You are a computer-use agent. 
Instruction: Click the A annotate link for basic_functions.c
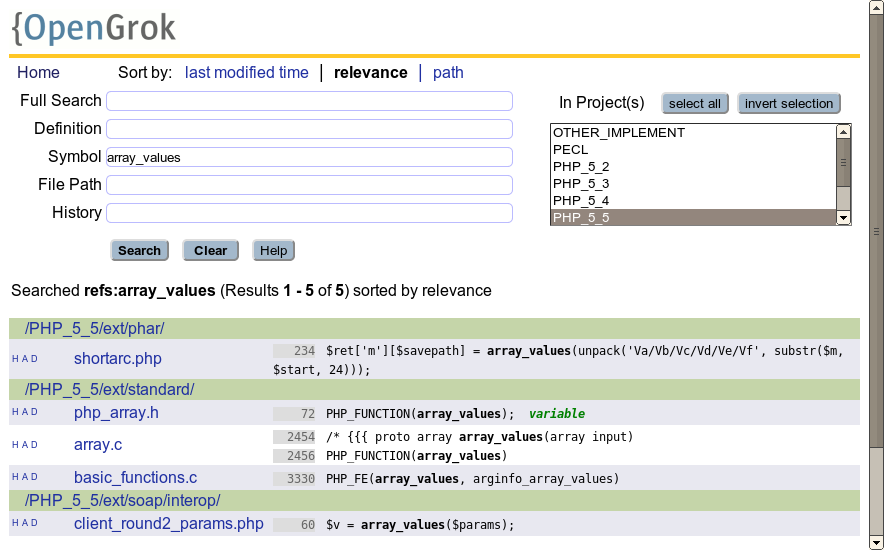click(25, 477)
